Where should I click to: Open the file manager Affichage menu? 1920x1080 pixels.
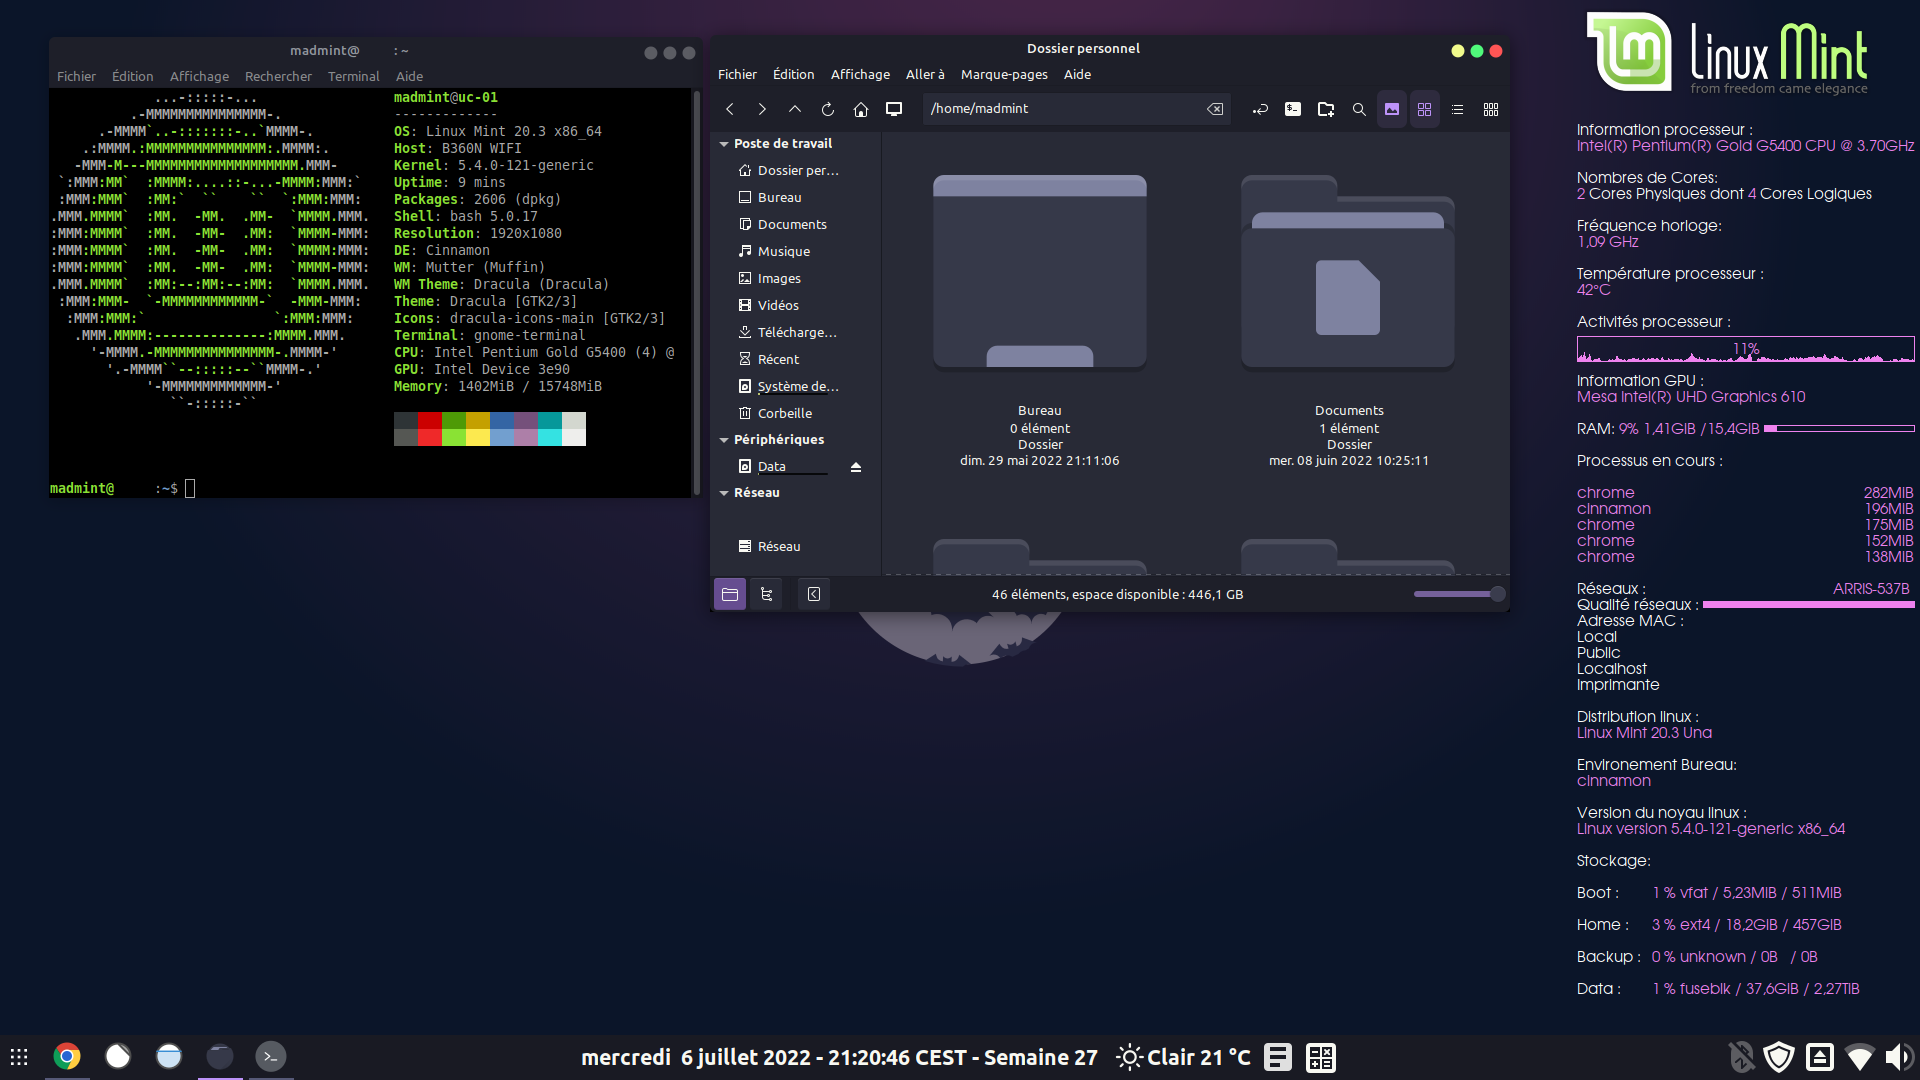(x=860, y=75)
